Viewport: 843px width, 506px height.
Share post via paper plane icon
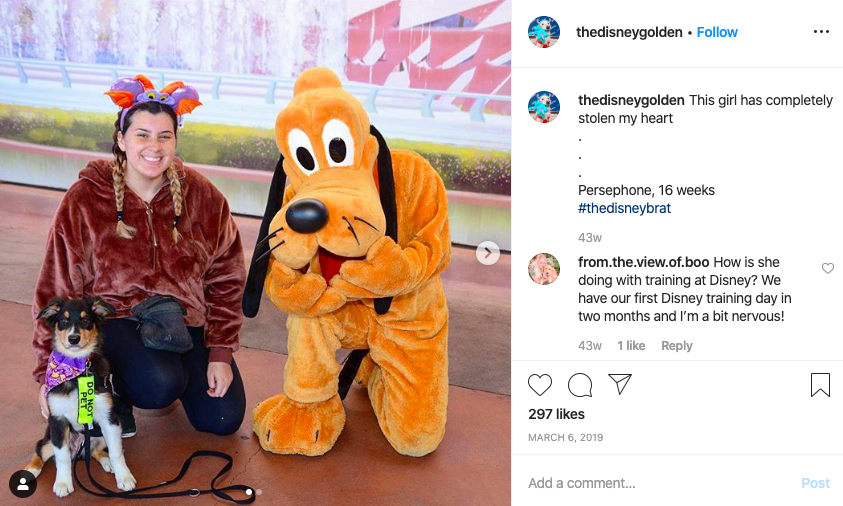pyautogui.click(x=620, y=384)
